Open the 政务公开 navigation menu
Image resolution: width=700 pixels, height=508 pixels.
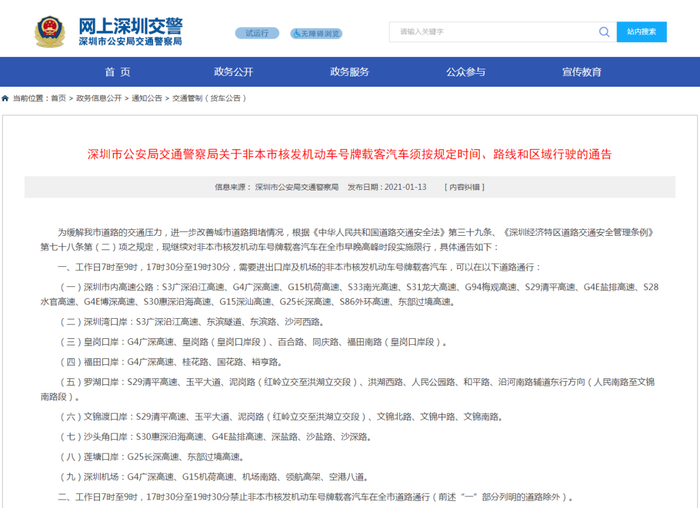pyautogui.click(x=233, y=72)
